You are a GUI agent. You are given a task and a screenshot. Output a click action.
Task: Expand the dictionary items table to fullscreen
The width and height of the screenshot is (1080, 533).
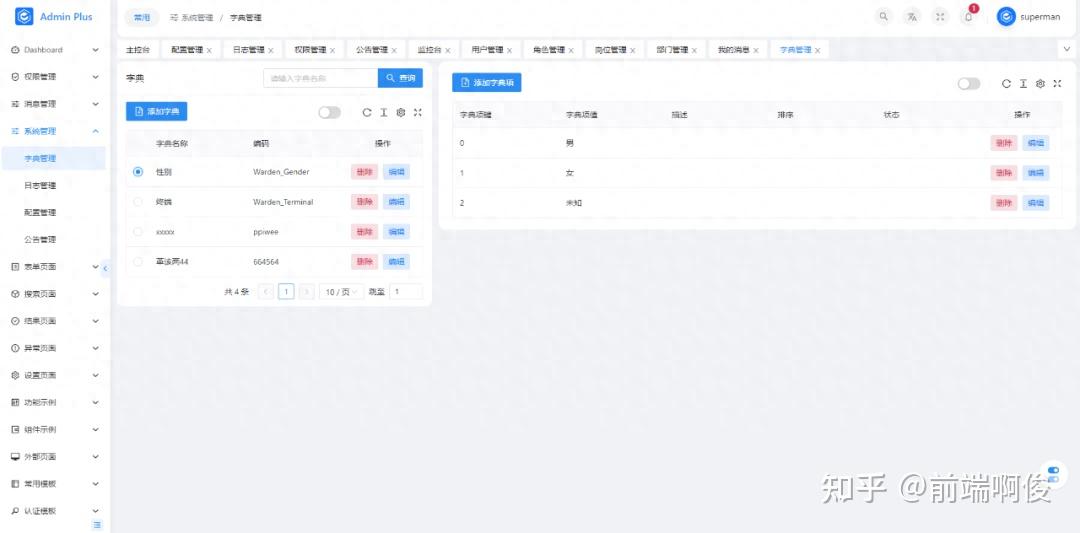click(1057, 83)
